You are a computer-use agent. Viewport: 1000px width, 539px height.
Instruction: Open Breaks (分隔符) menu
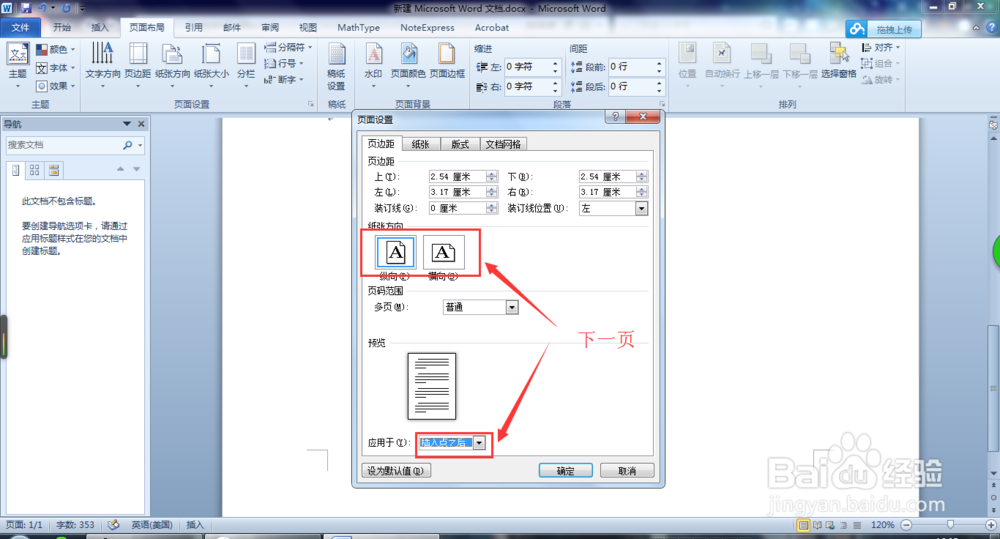click(288, 47)
